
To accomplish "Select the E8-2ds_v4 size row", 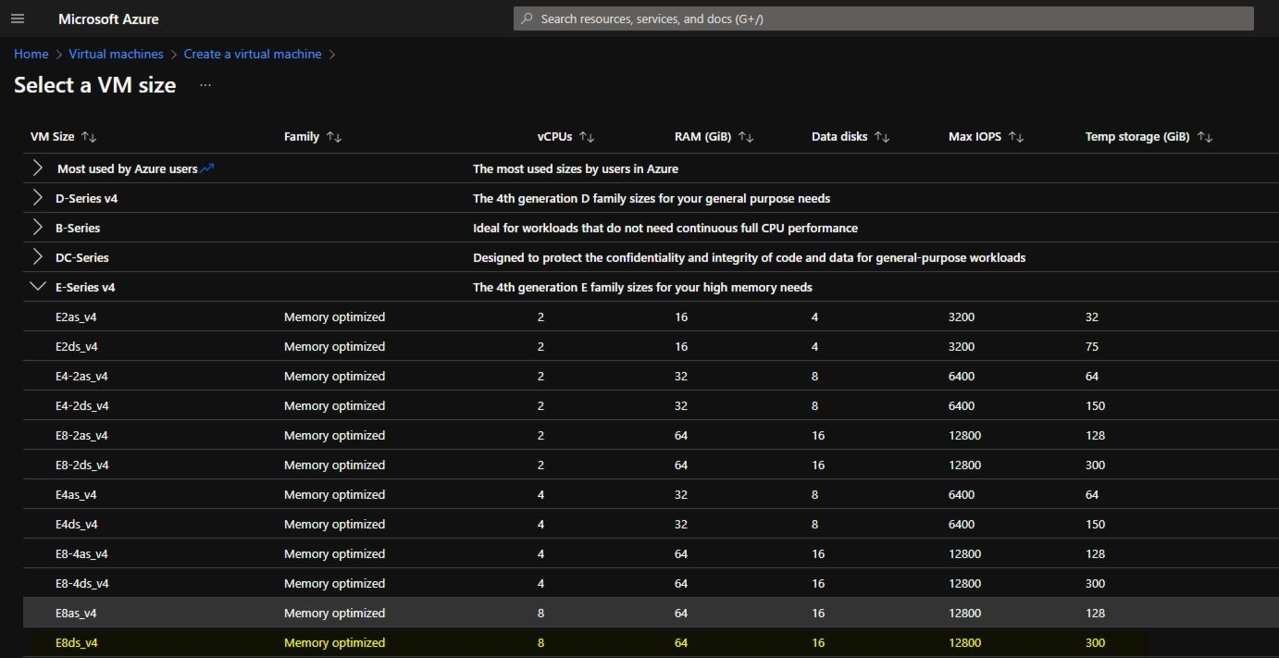I will click(650, 465).
